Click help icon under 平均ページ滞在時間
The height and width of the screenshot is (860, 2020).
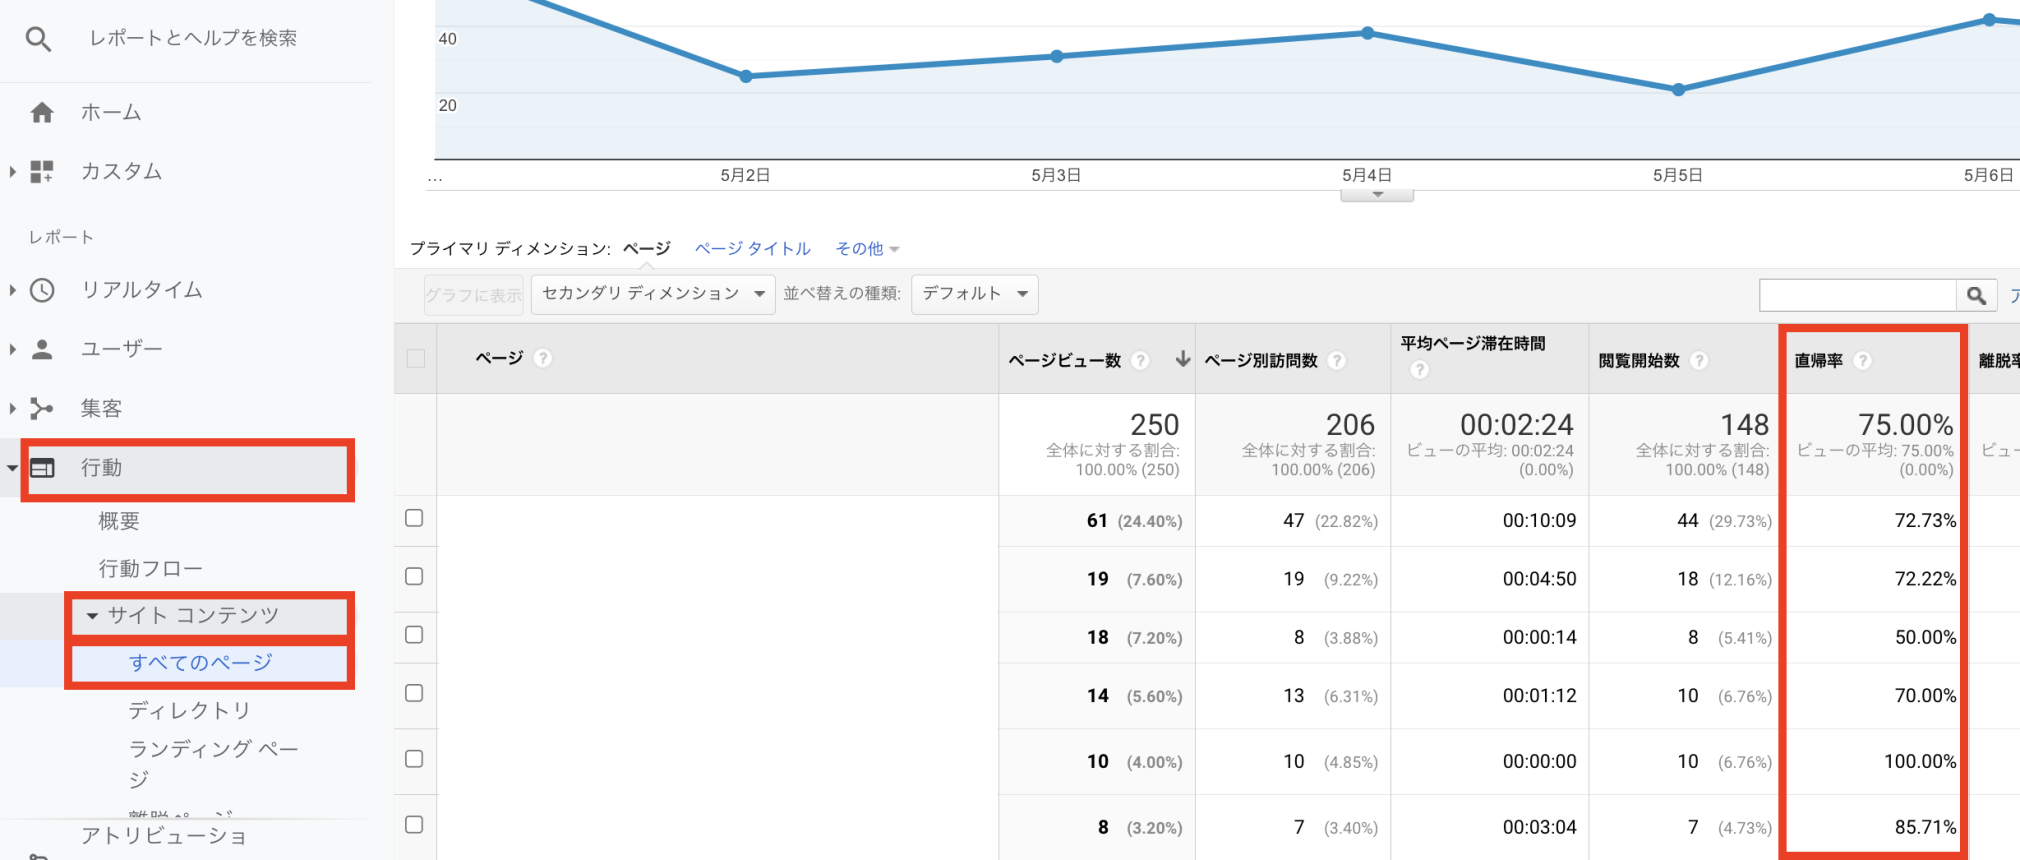tap(1419, 370)
